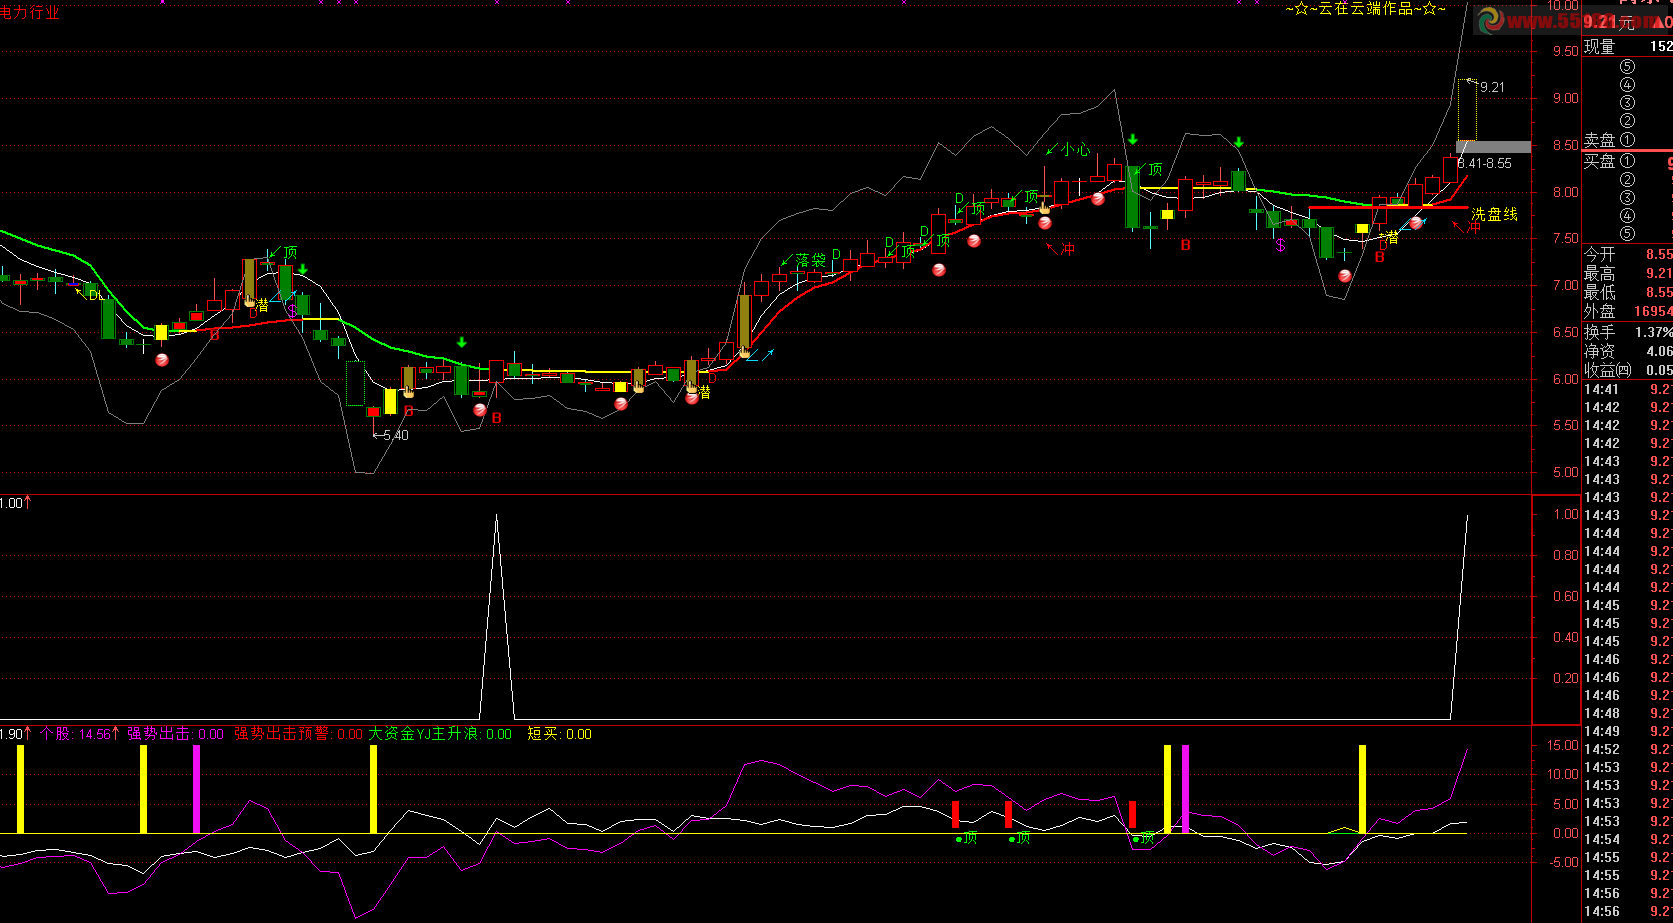Click the first green 顶 marker in bottom indicator
Image resolution: width=1673 pixels, height=923 pixels.
(x=965, y=838)
